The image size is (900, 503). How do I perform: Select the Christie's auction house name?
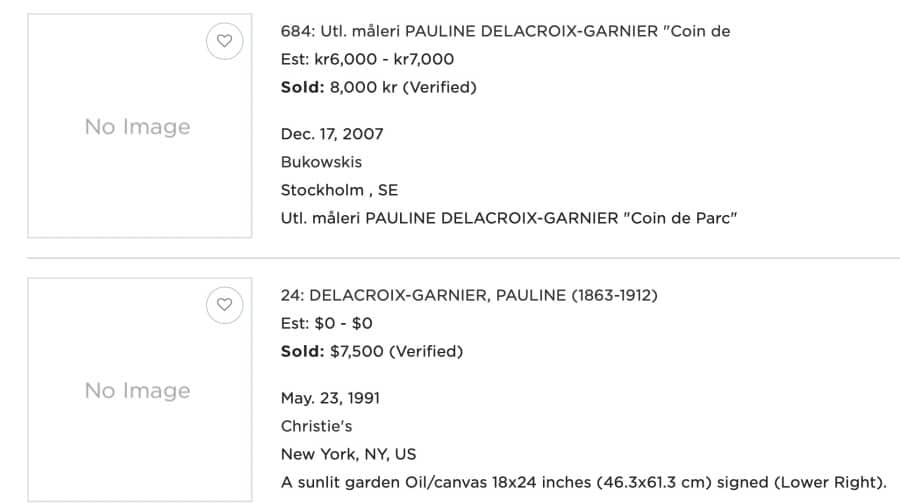coord(316,426)
